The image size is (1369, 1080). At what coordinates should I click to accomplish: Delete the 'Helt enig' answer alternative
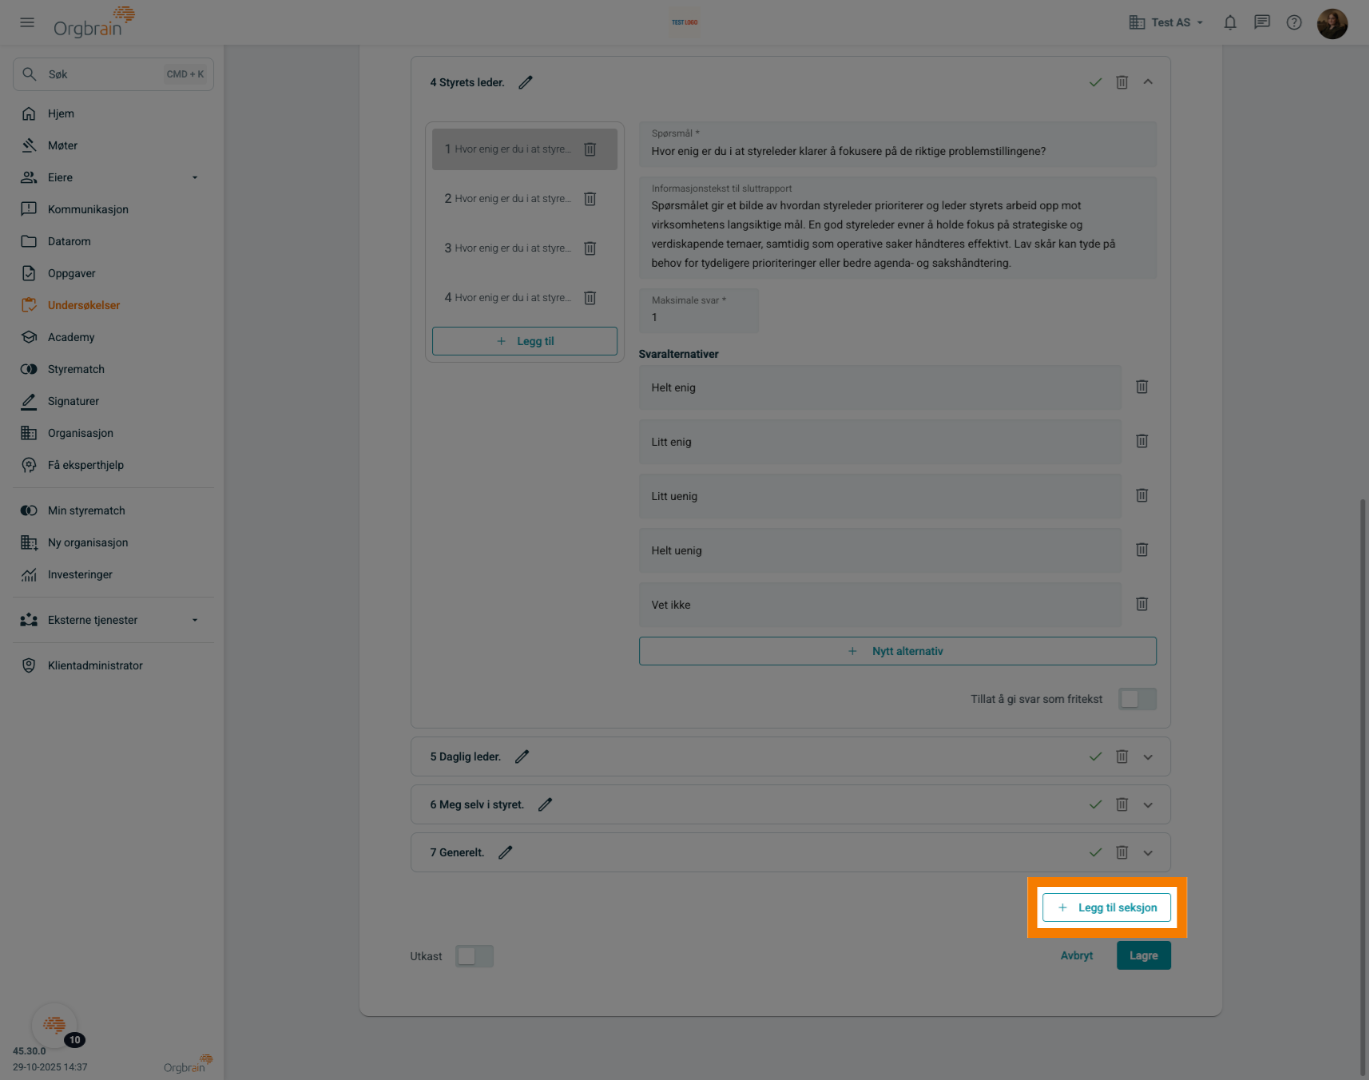coord(1142,387)
